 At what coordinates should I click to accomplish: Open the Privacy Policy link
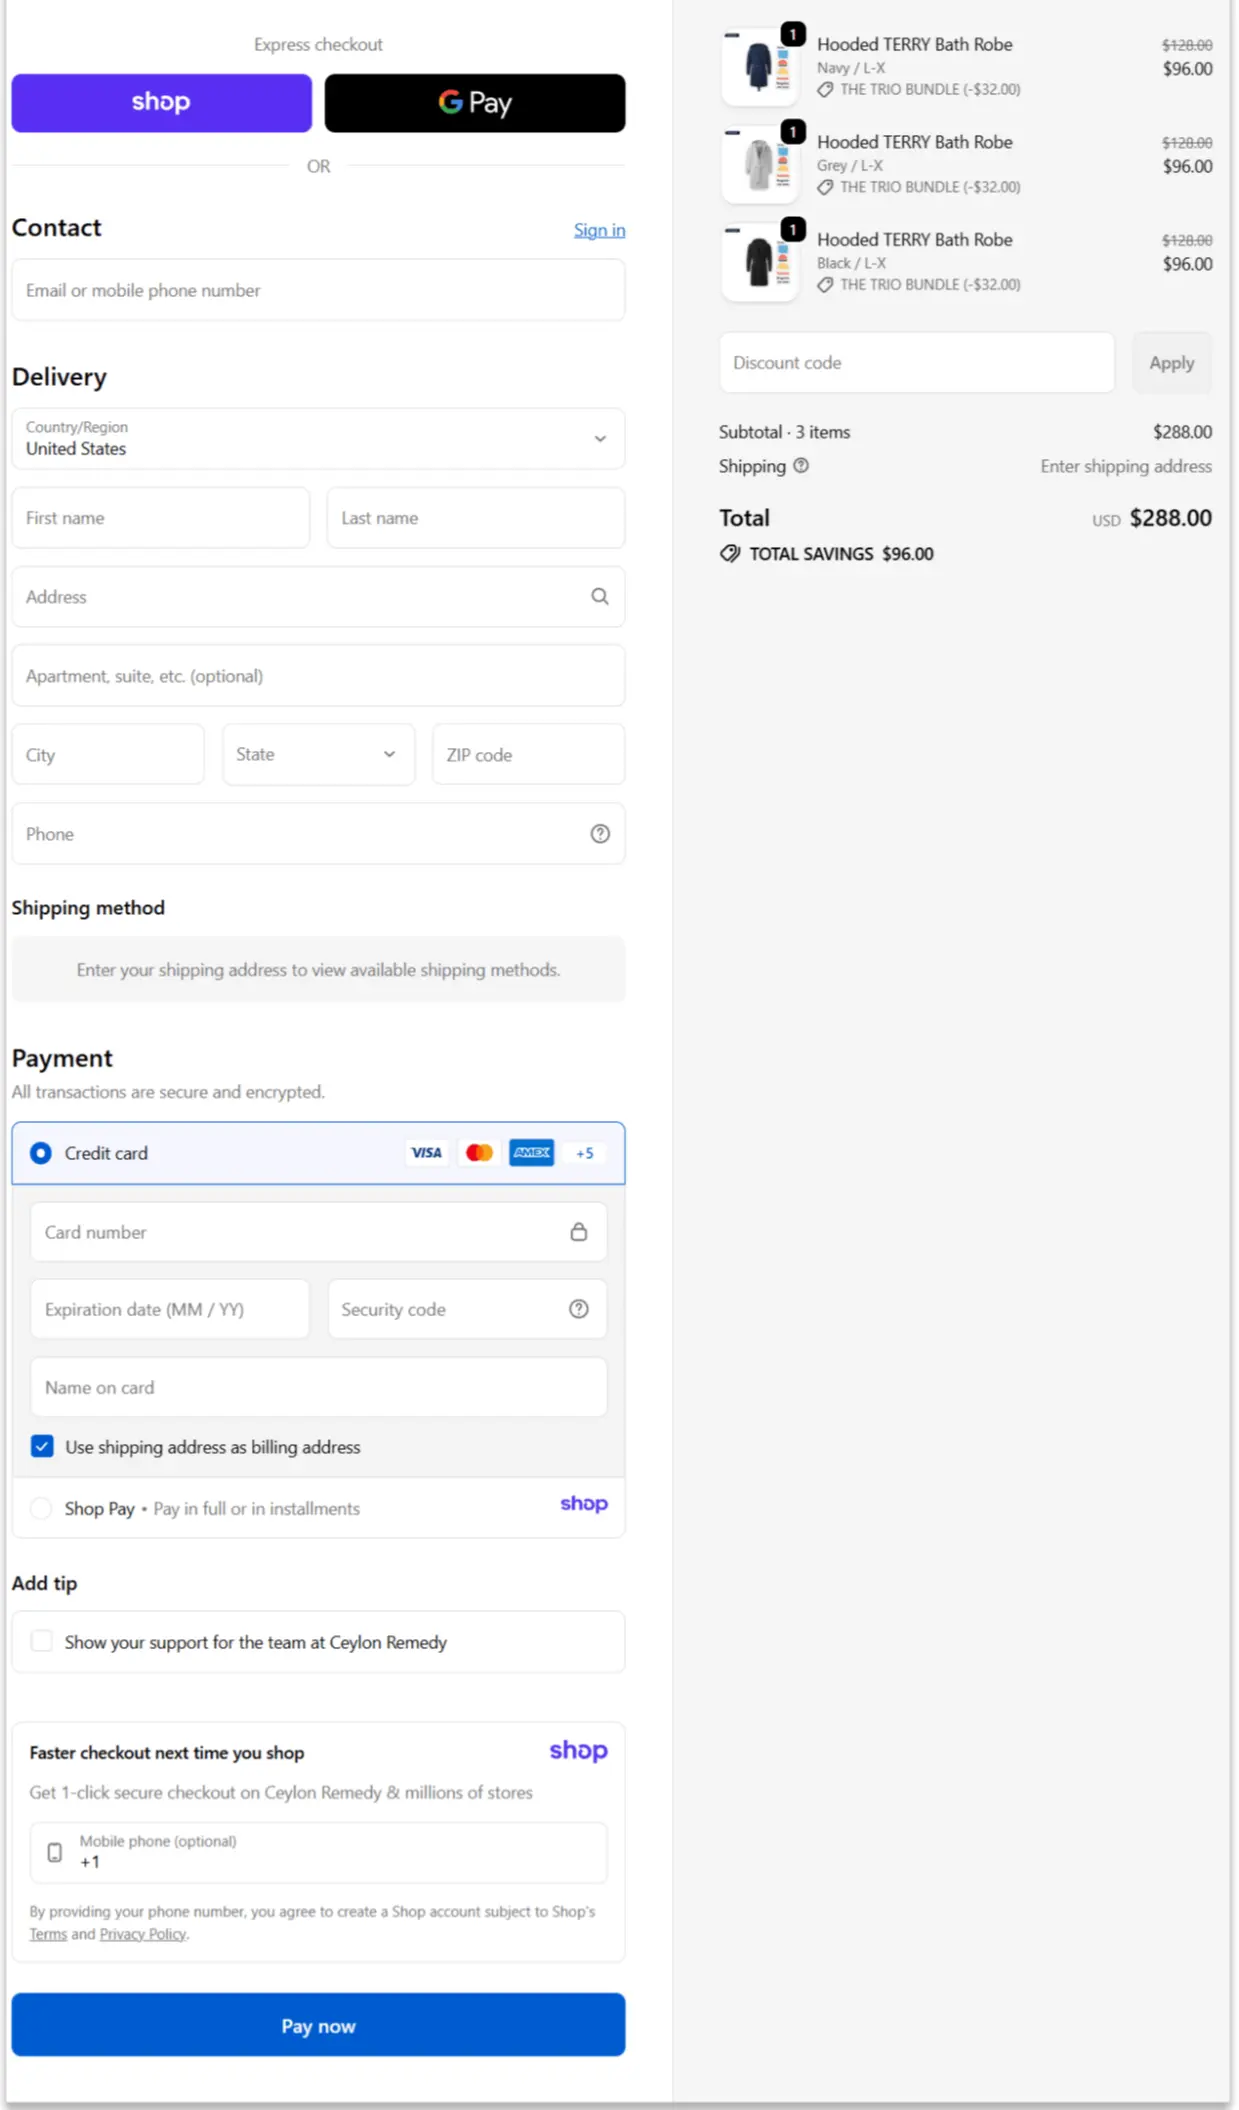coord(143,1934)
